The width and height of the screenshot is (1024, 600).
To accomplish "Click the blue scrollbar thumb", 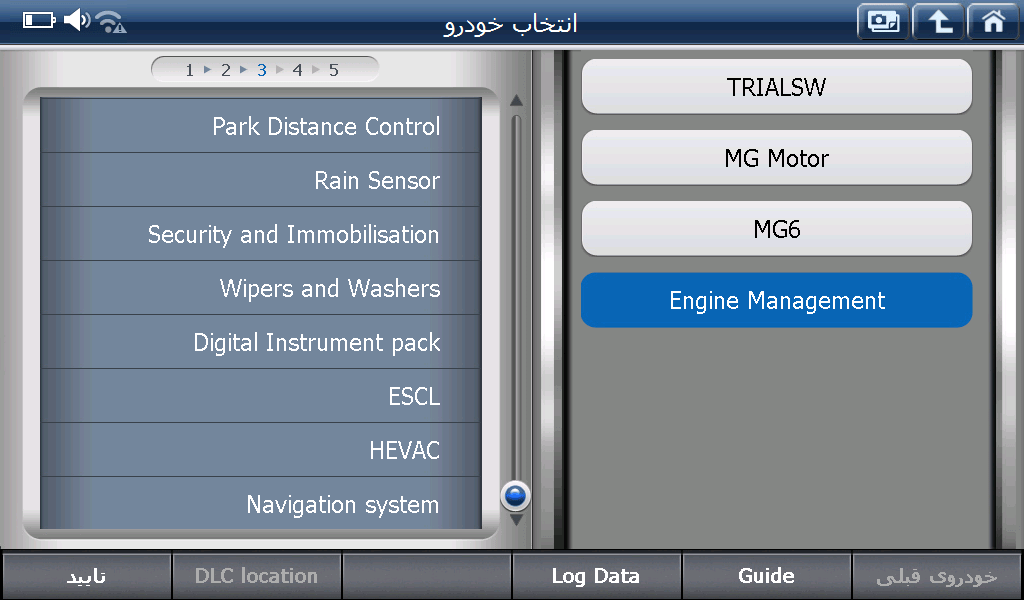I will [516, 494].
